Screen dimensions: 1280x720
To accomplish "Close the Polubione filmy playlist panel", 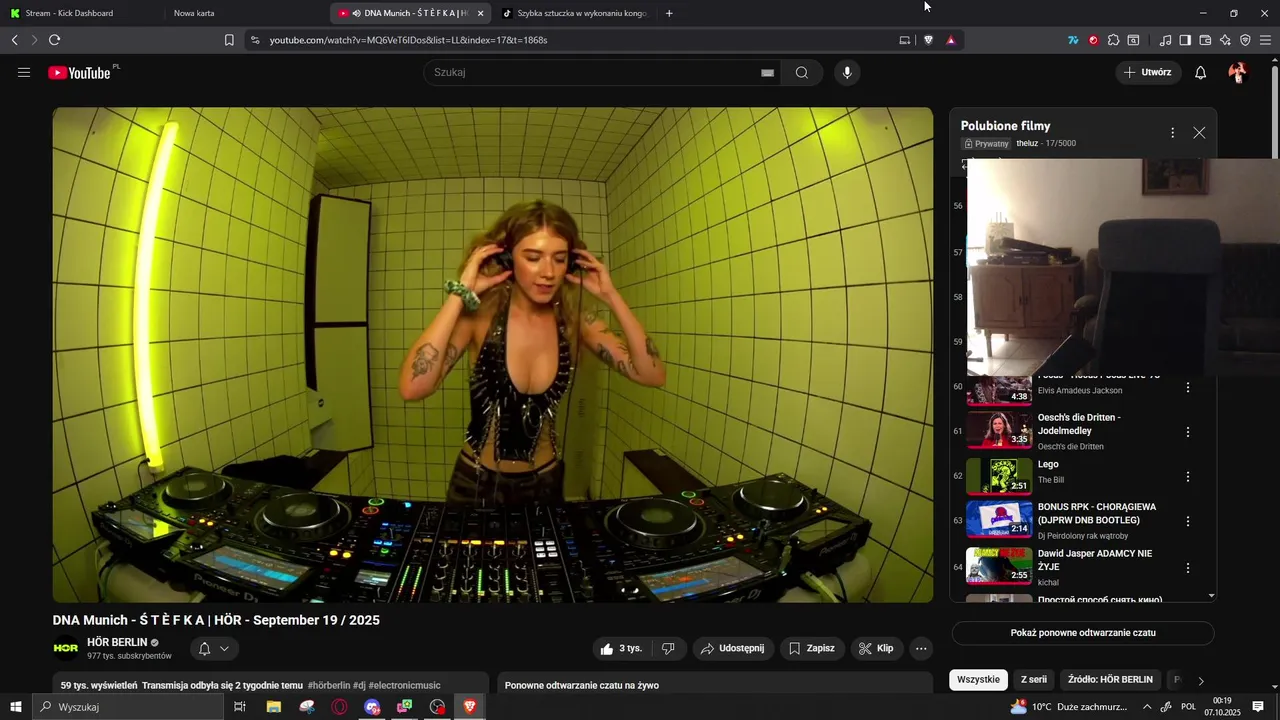I will (x=1199, y=133).
